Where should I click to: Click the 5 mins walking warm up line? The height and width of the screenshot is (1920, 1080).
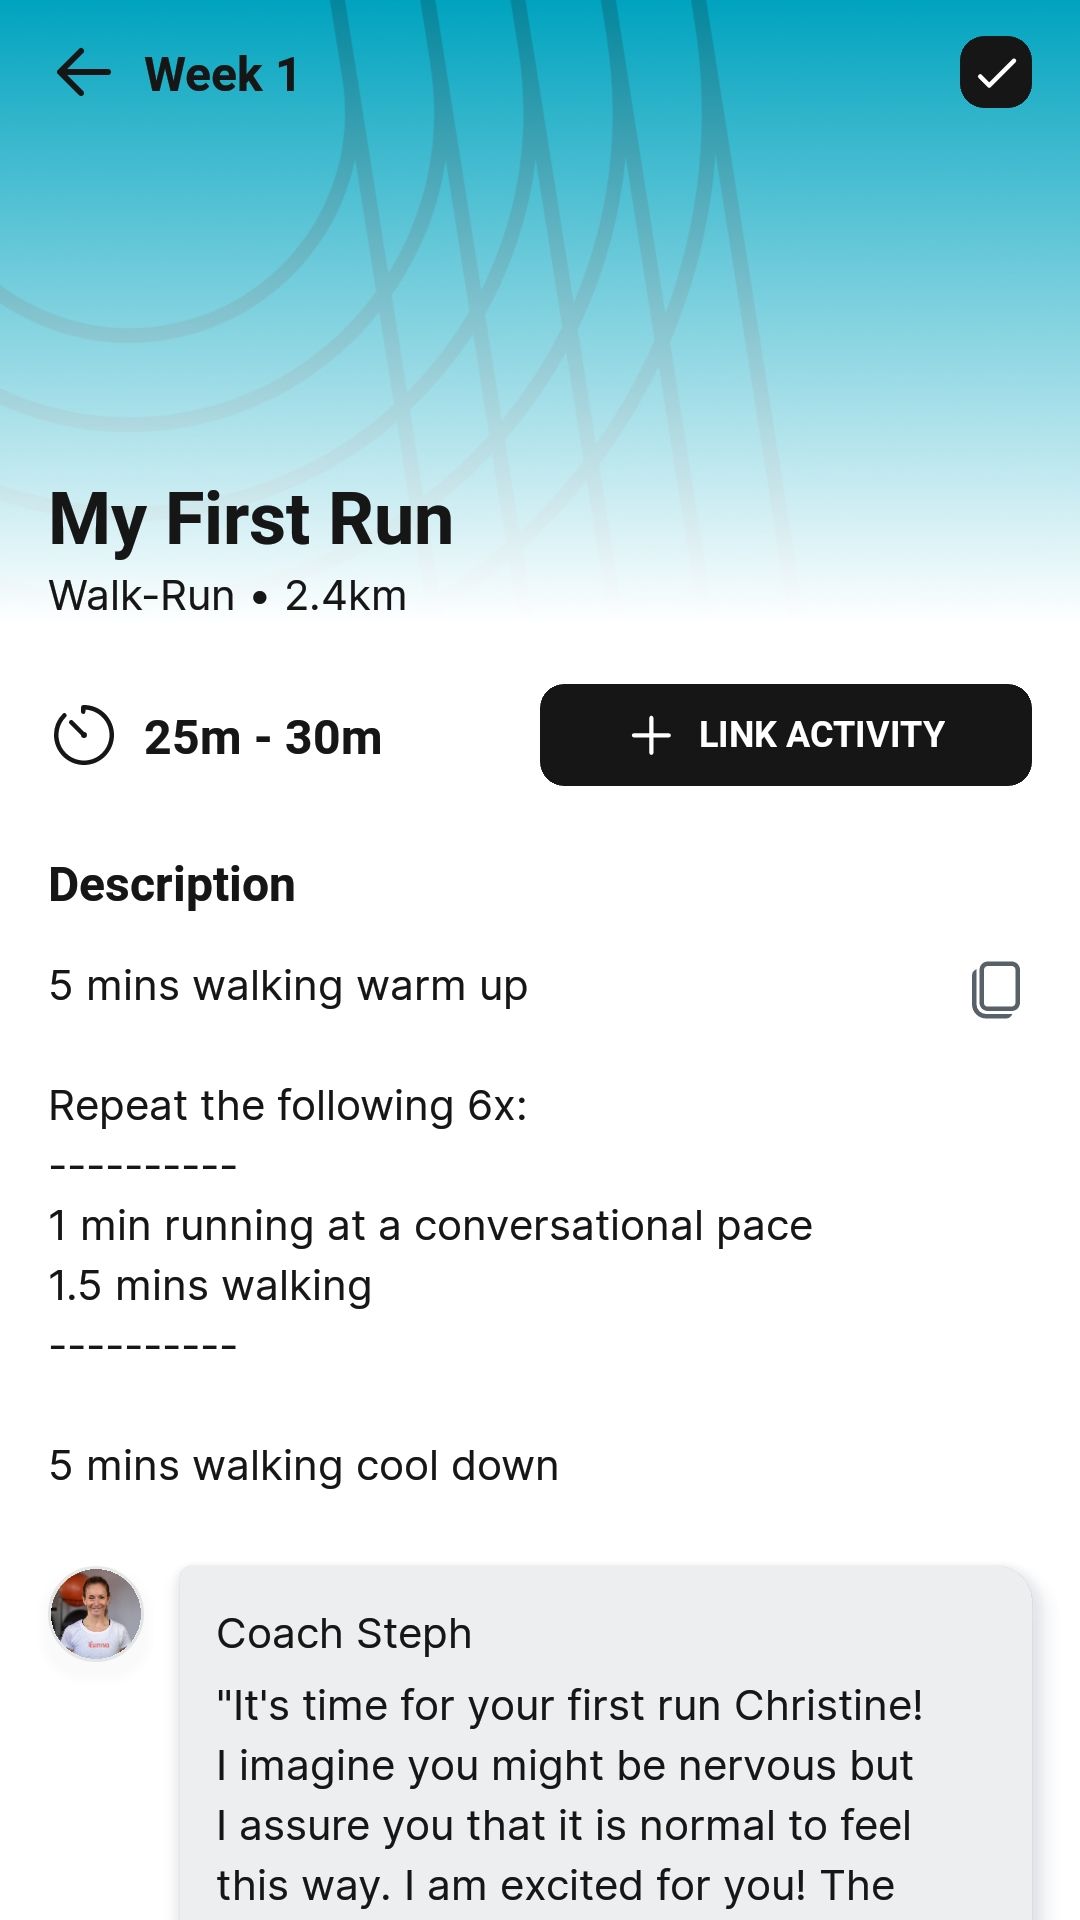[288, 985]
